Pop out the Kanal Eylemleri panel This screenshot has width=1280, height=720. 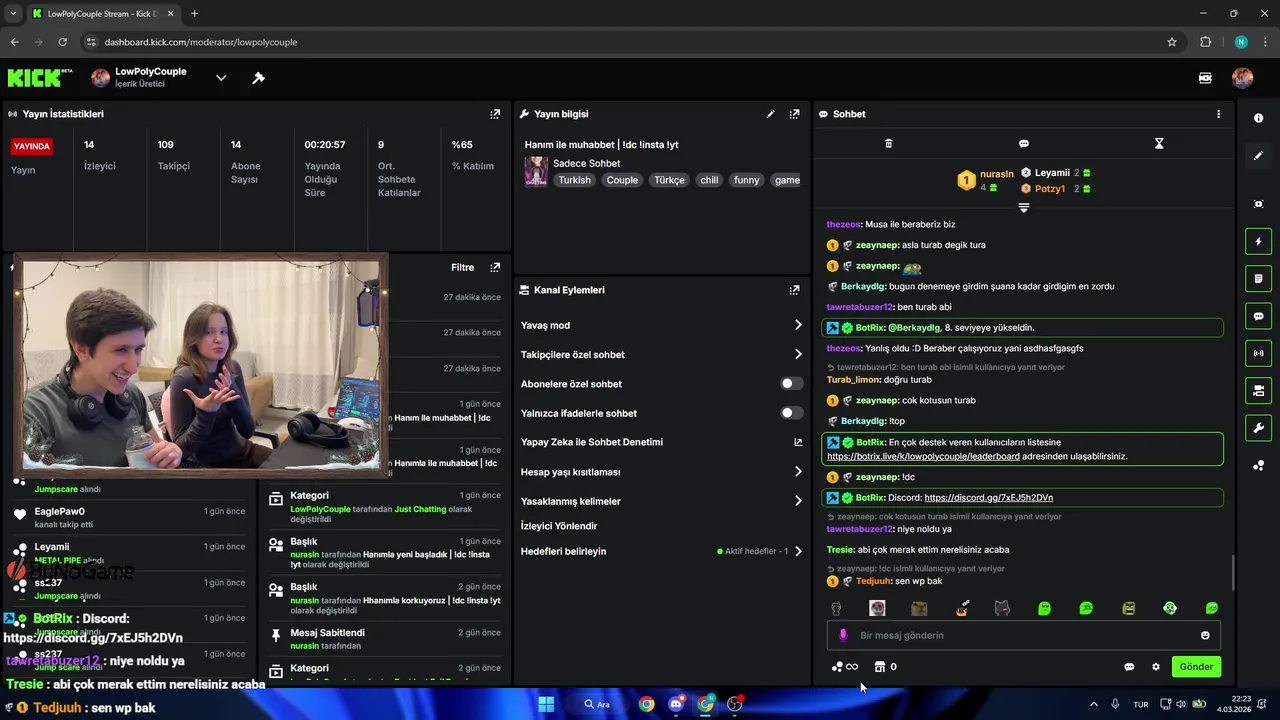(794, 290)
